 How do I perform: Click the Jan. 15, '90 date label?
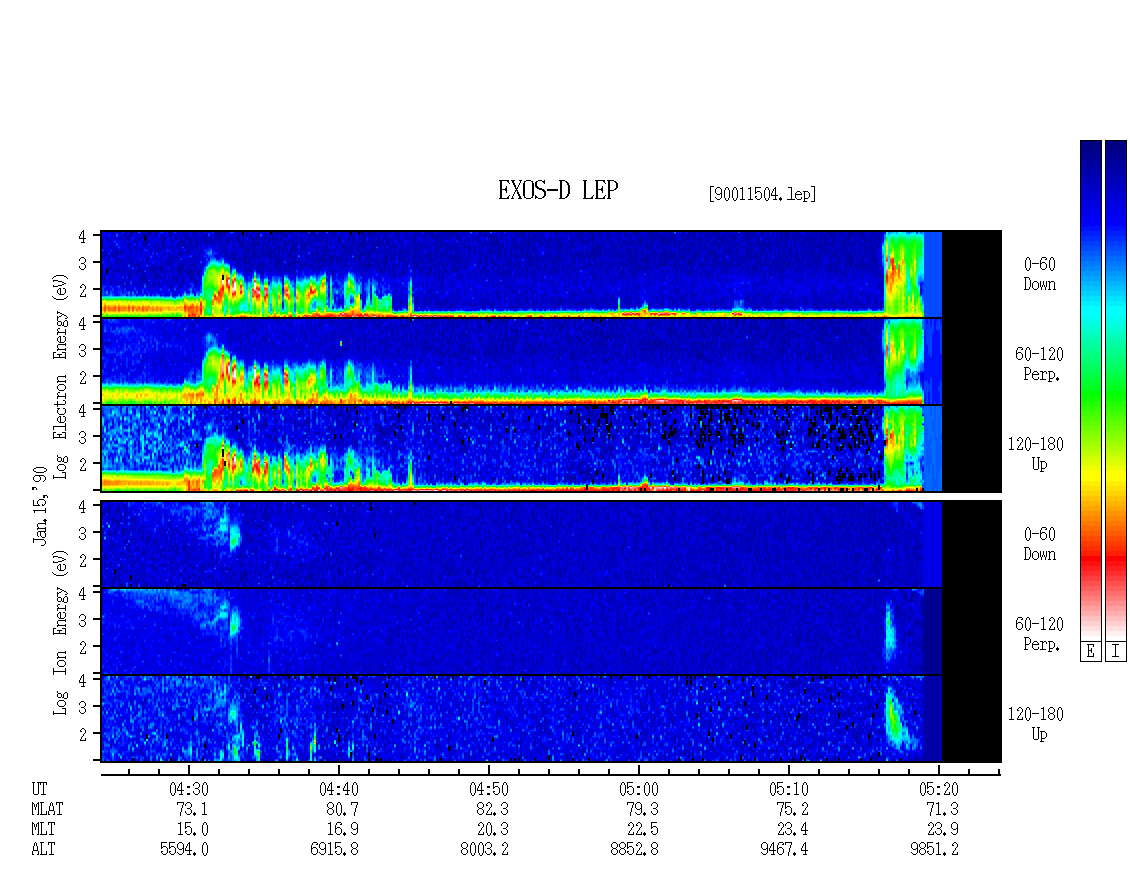pyautogui.click(x=40, y=505)
